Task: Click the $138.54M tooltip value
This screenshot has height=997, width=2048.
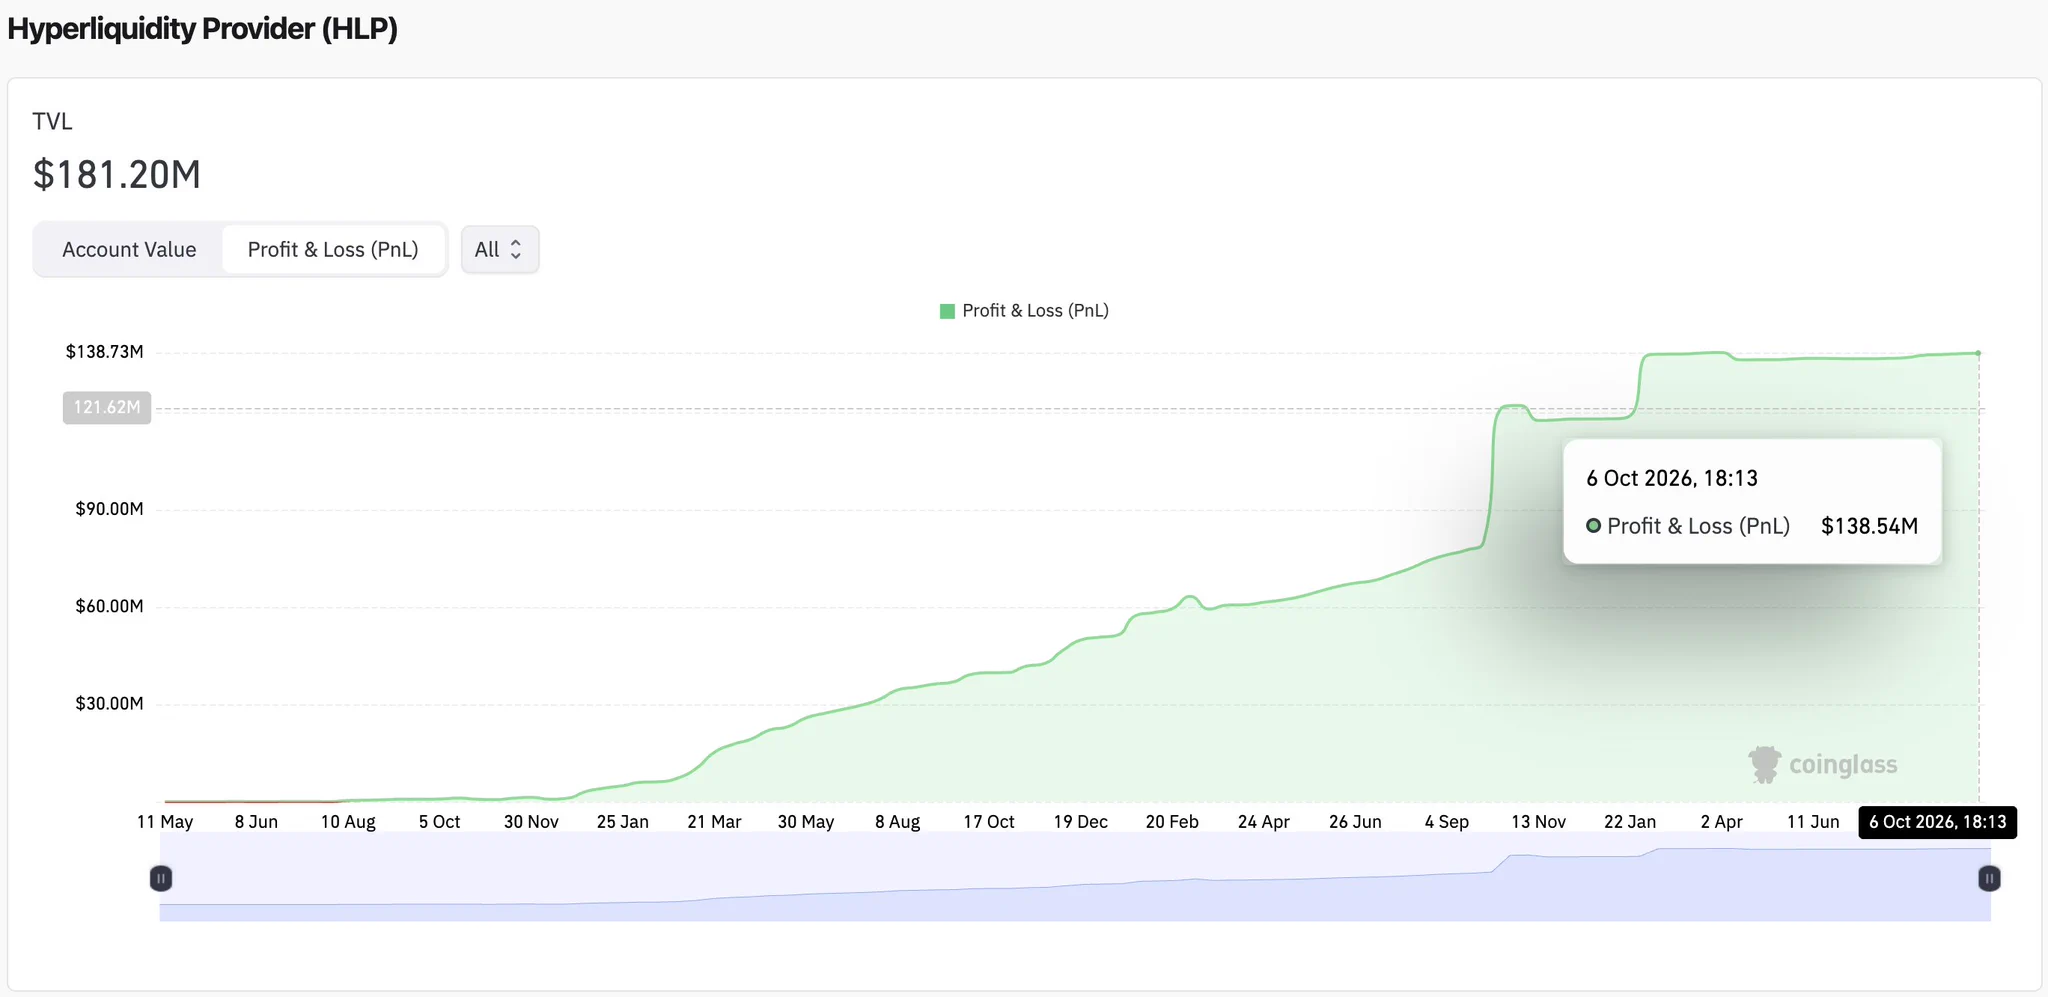Action: coord(1869,526)
